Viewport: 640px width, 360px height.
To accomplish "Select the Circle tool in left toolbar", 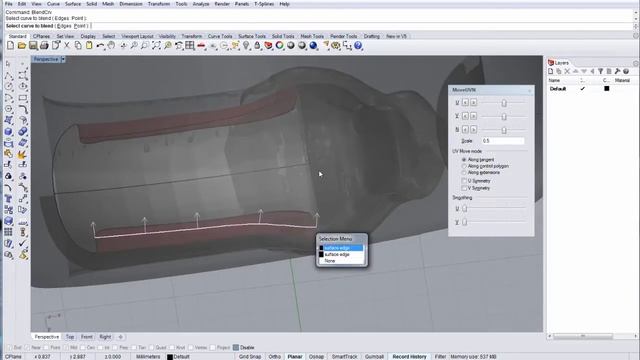I will [x=8, y=87].
